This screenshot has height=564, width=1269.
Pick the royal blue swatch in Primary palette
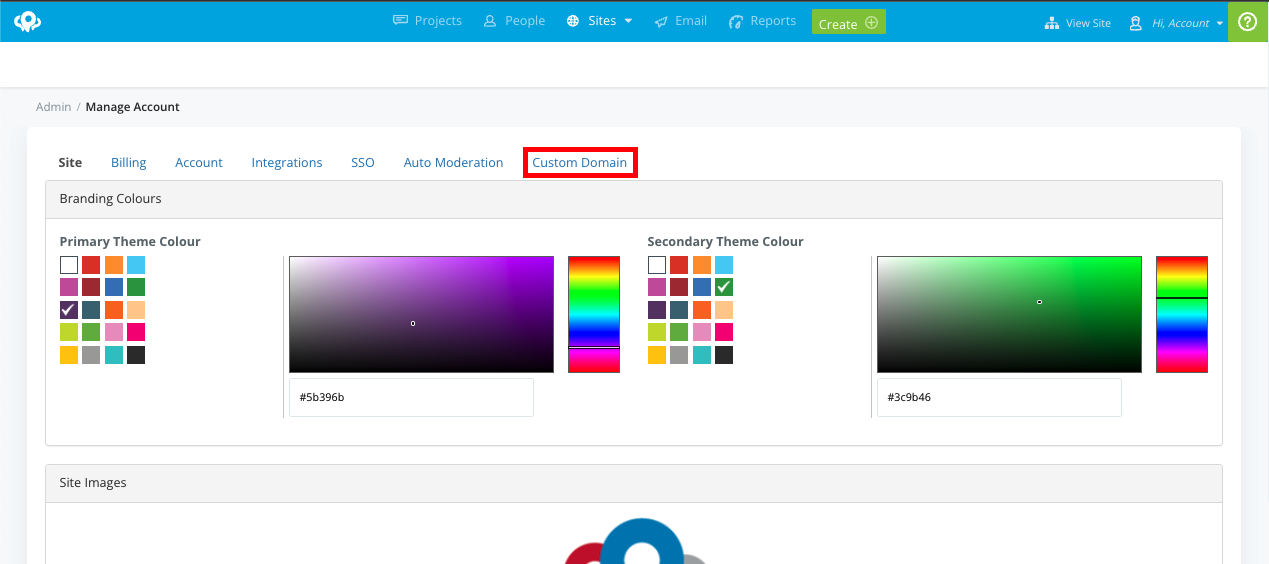pos(114,287)
